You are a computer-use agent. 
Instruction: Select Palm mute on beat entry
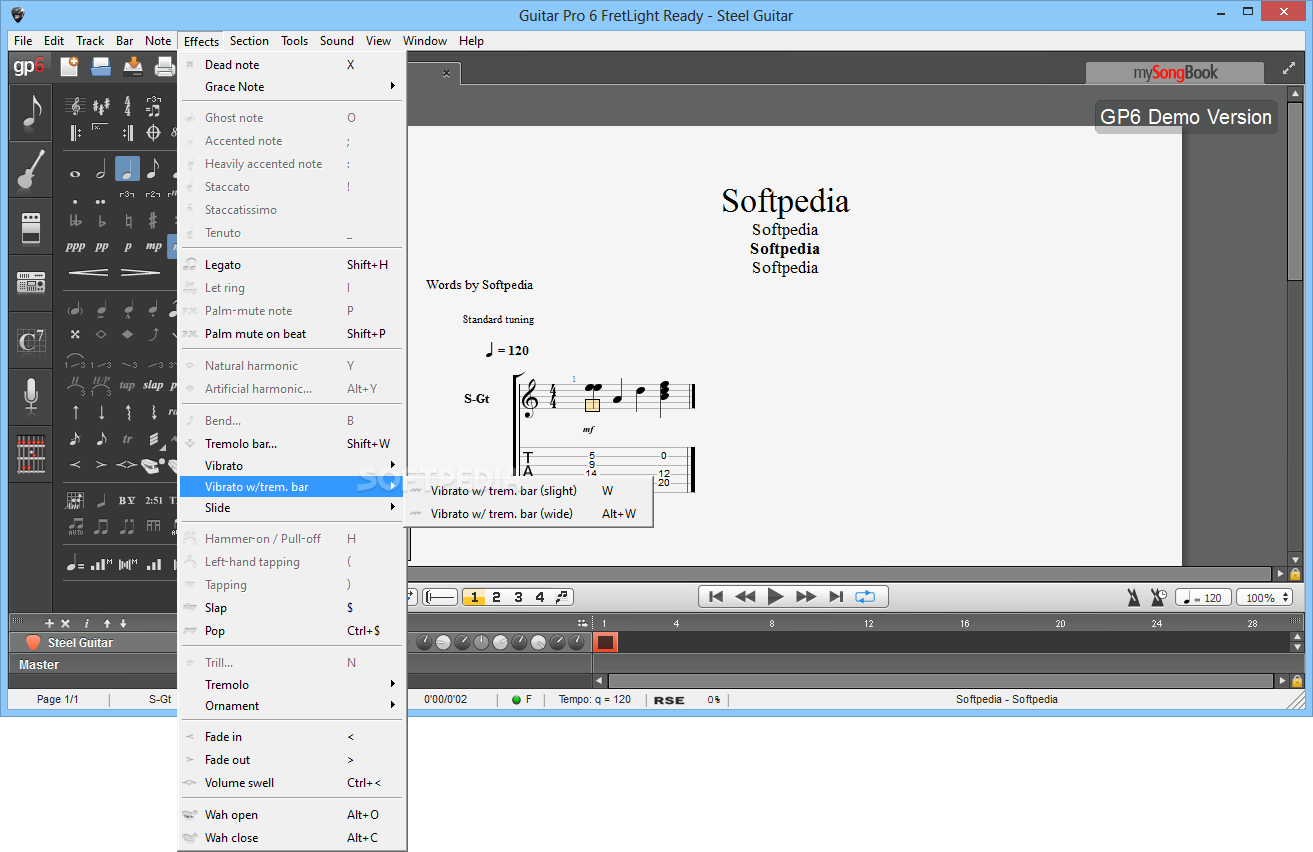(292, 334)
